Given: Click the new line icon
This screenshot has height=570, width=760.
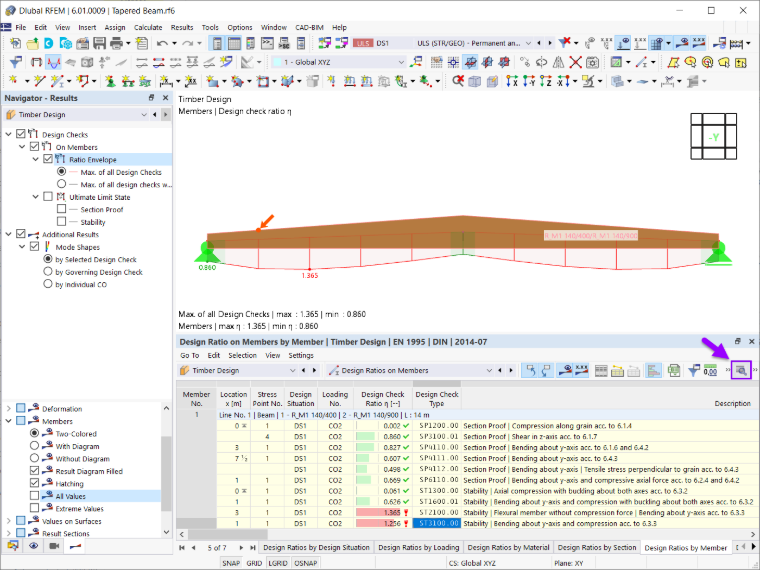Looking at the screenshot, I should (x=40, y=81).
